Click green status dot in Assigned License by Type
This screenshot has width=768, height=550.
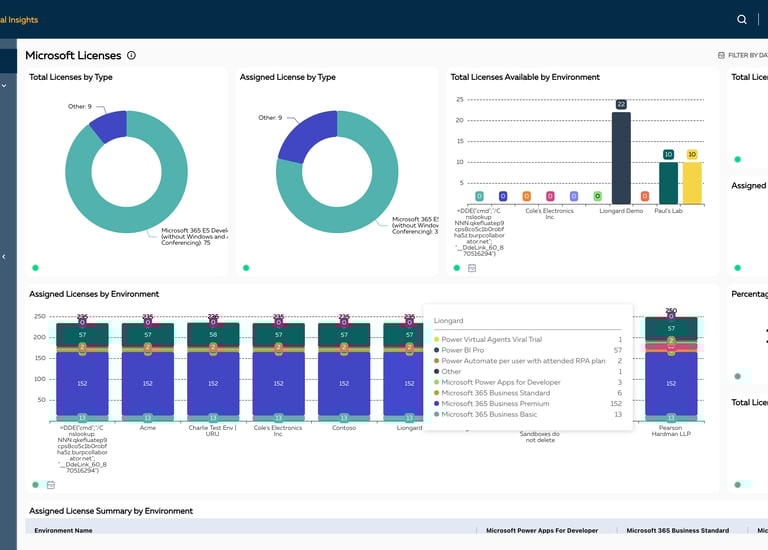[246, 268]
